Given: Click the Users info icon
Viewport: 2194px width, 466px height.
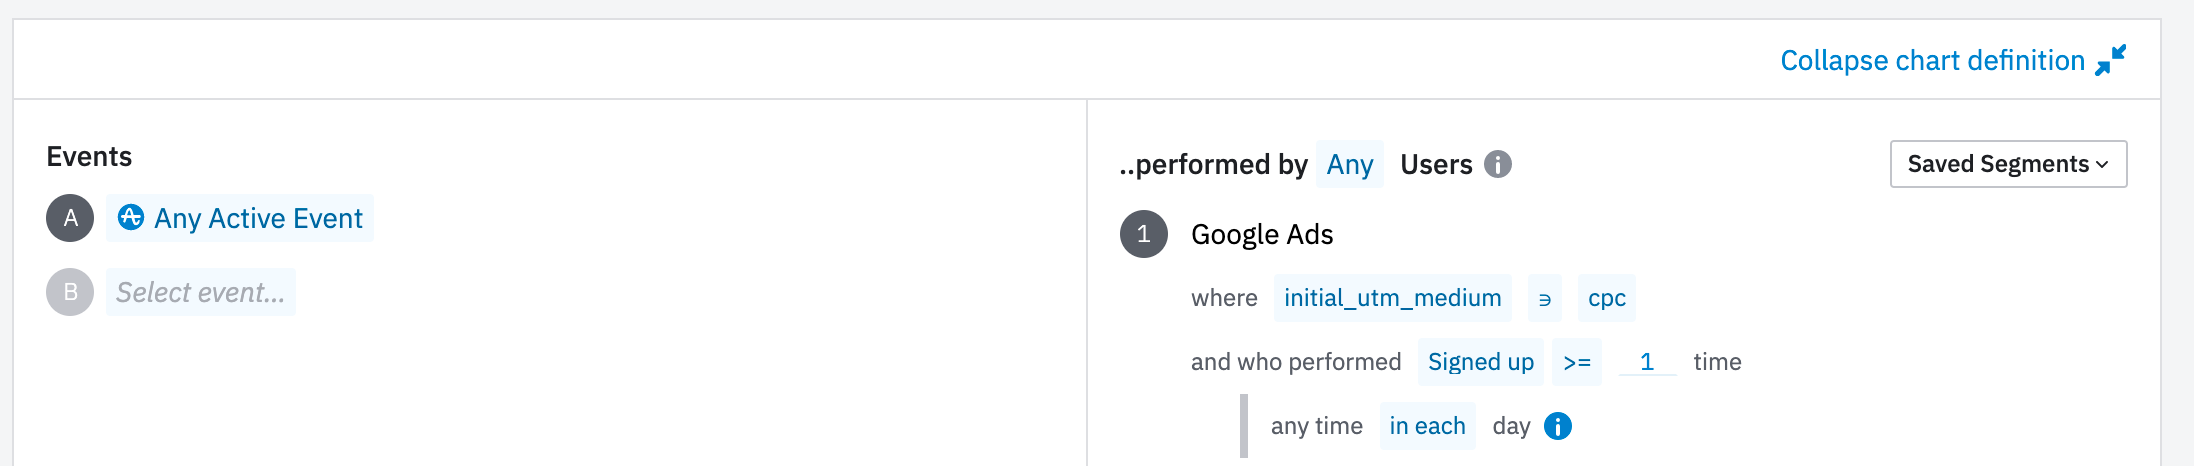Looking at the screenshot, I should [x=1497, y=164].
